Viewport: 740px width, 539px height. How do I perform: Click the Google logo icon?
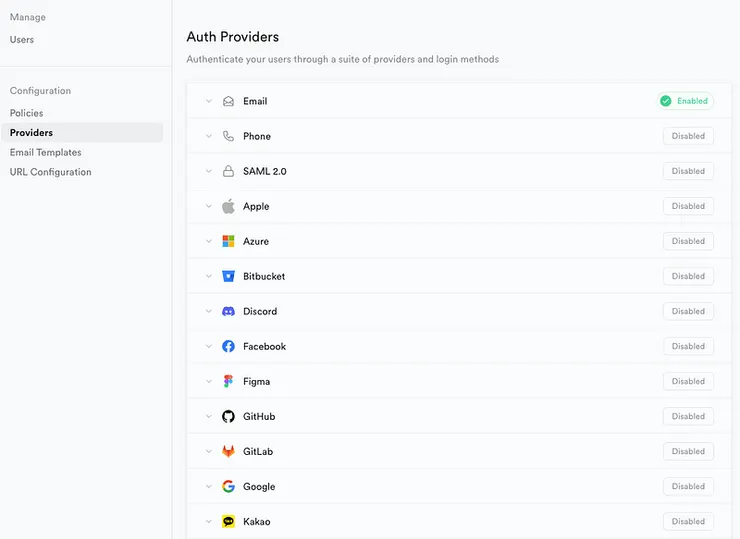pyautogui.click(x=228, y=486)
